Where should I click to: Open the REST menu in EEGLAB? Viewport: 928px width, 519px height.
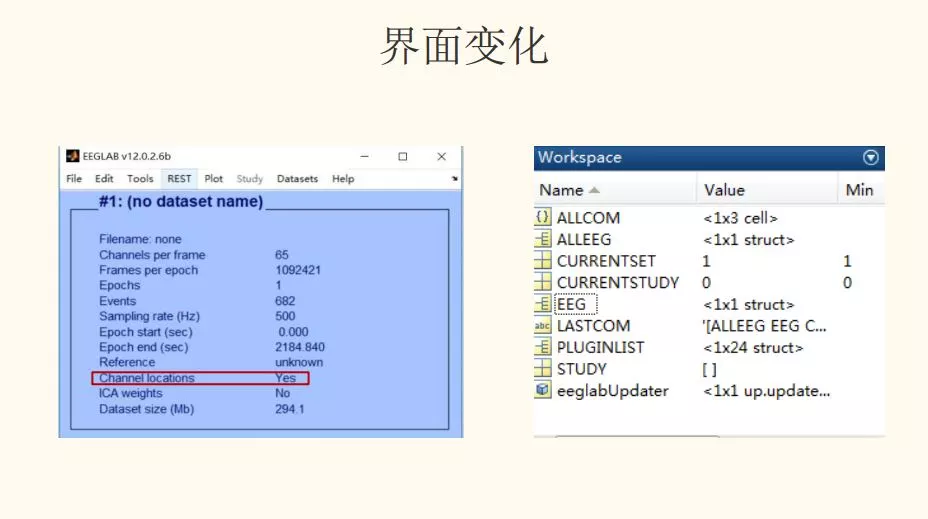coord(179,179)
